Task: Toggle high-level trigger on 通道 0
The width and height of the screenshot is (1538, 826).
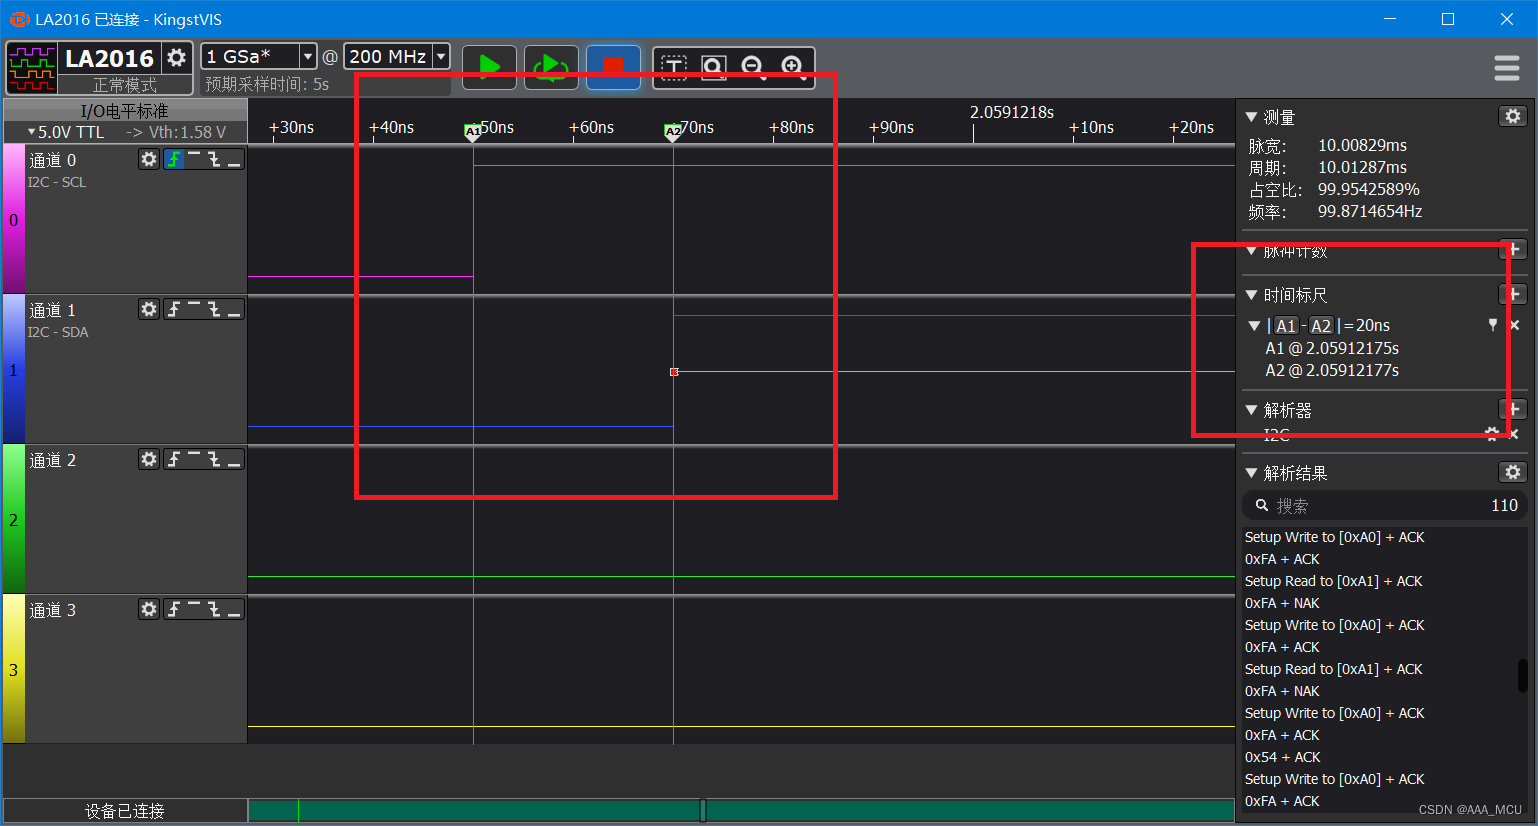Action: (x=194, y=159)
